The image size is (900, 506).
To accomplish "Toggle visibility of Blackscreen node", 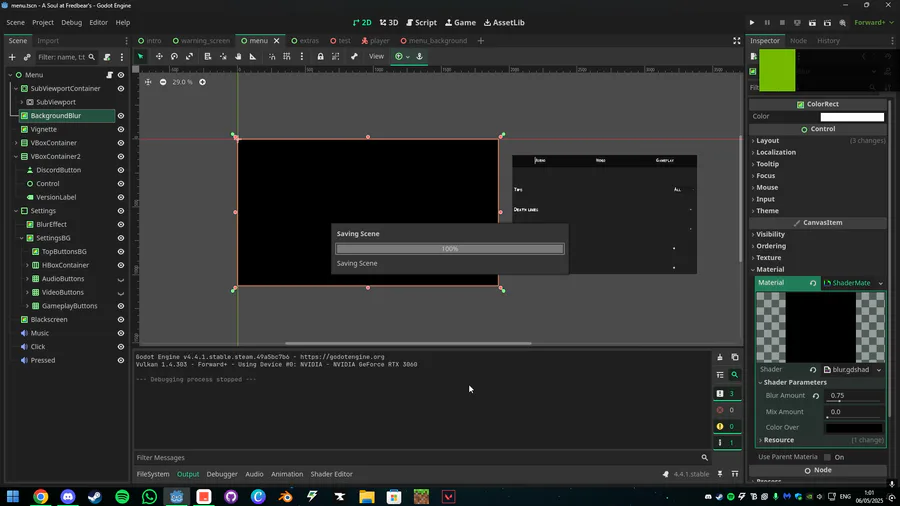I will [x=121, y=320].
